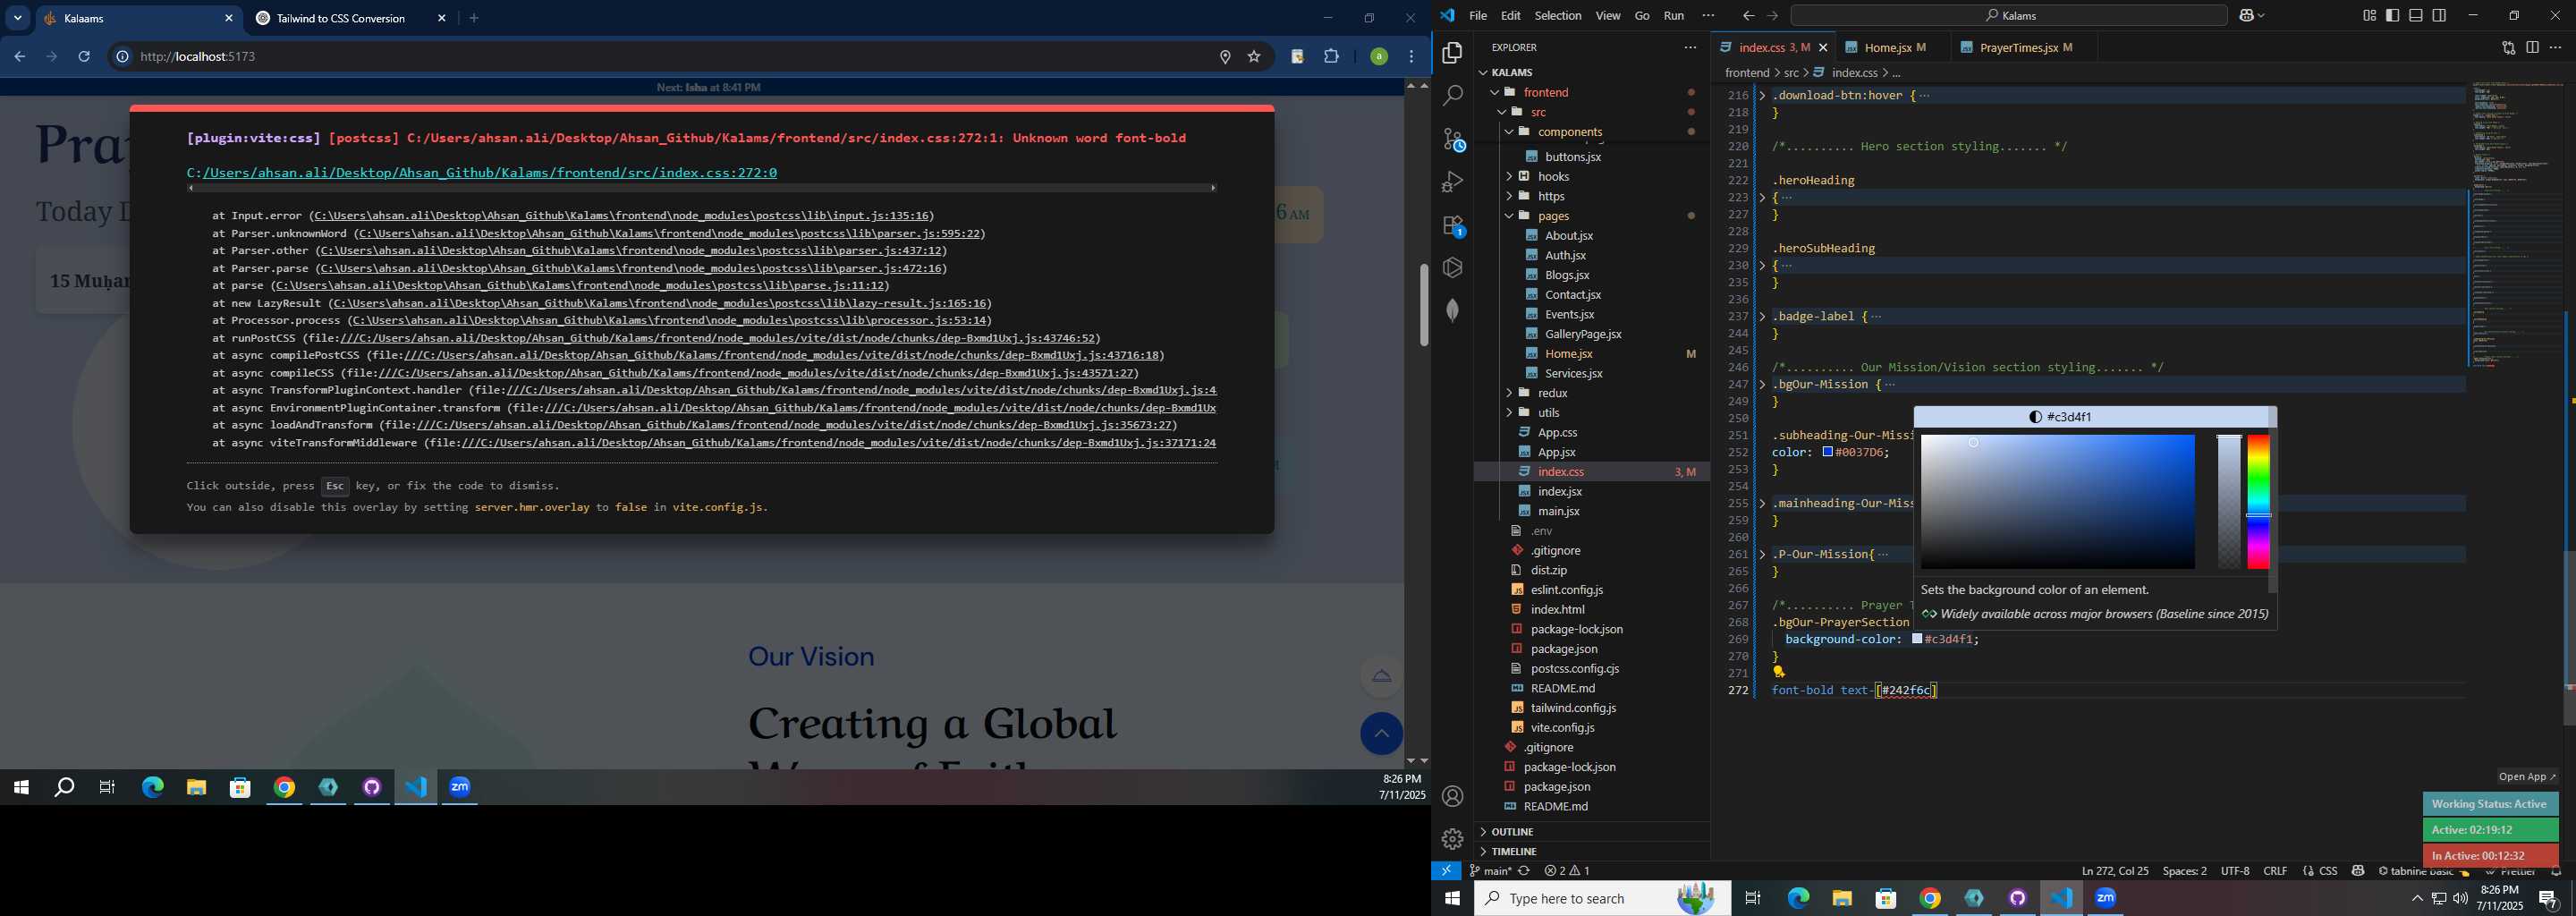
Task: Open the Extensions view icon
Action: [x=1453, y=226]
